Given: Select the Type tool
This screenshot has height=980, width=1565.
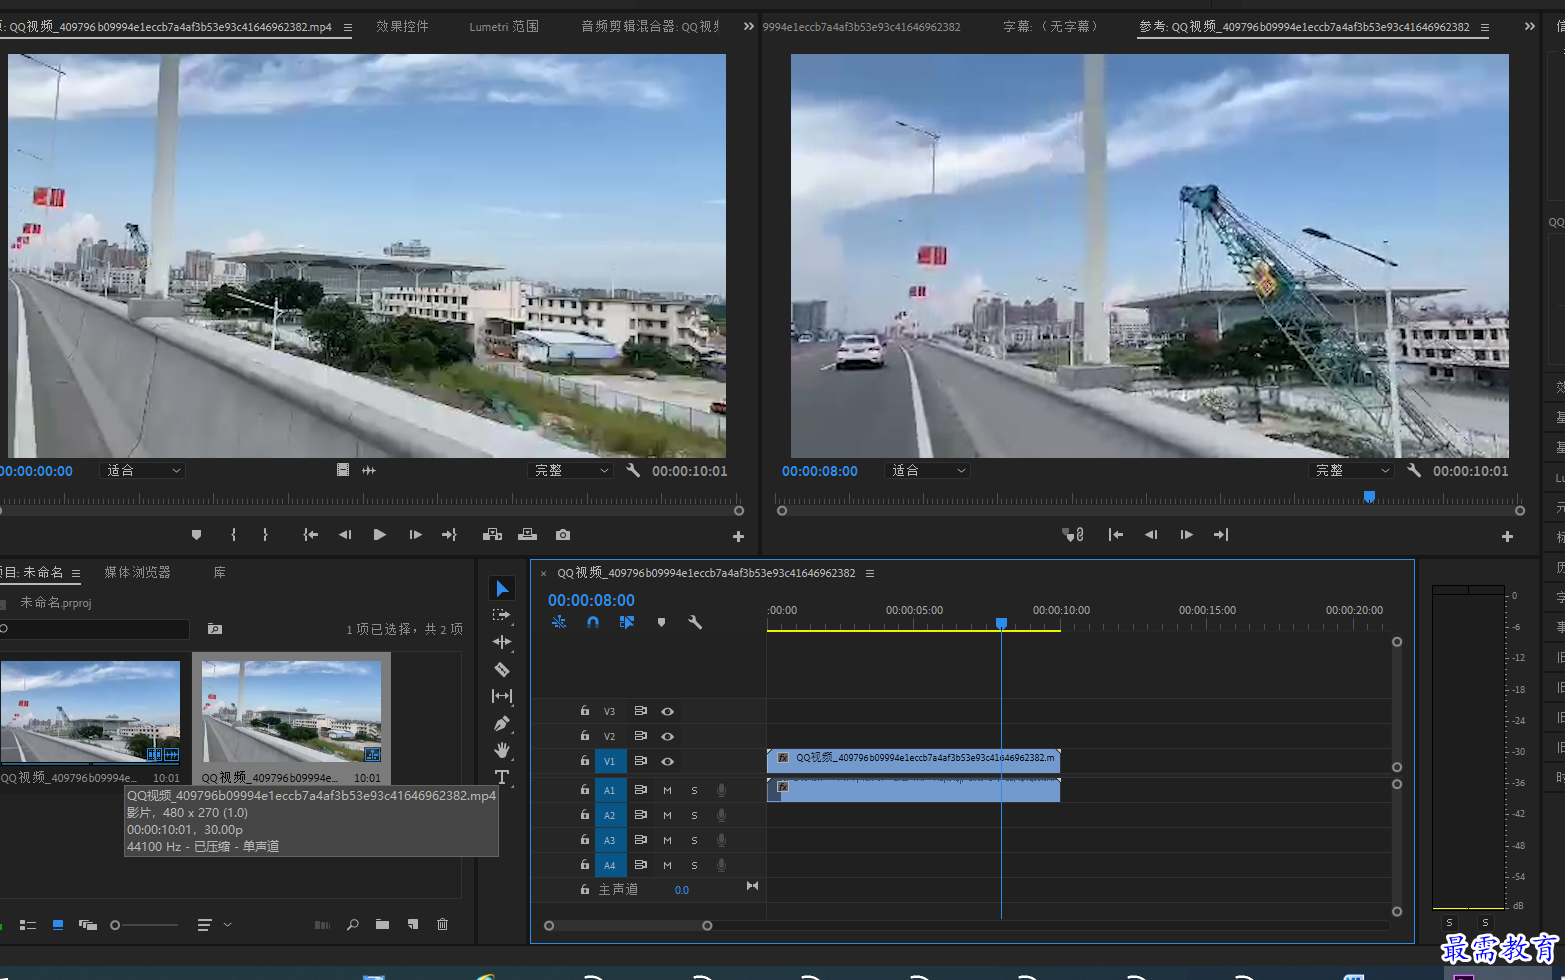Looking at the screenshot, I should tap(502, 777).
